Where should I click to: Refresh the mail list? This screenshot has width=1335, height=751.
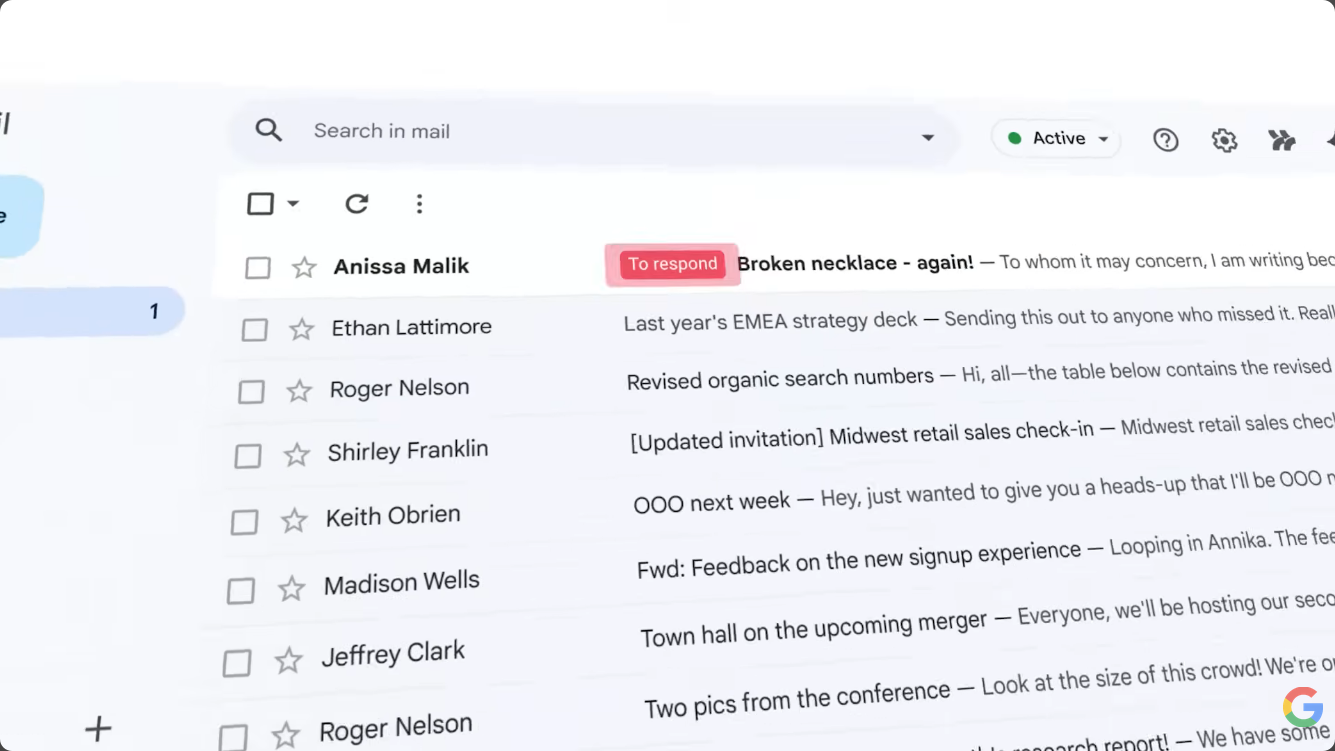click(x=356, y=204)
